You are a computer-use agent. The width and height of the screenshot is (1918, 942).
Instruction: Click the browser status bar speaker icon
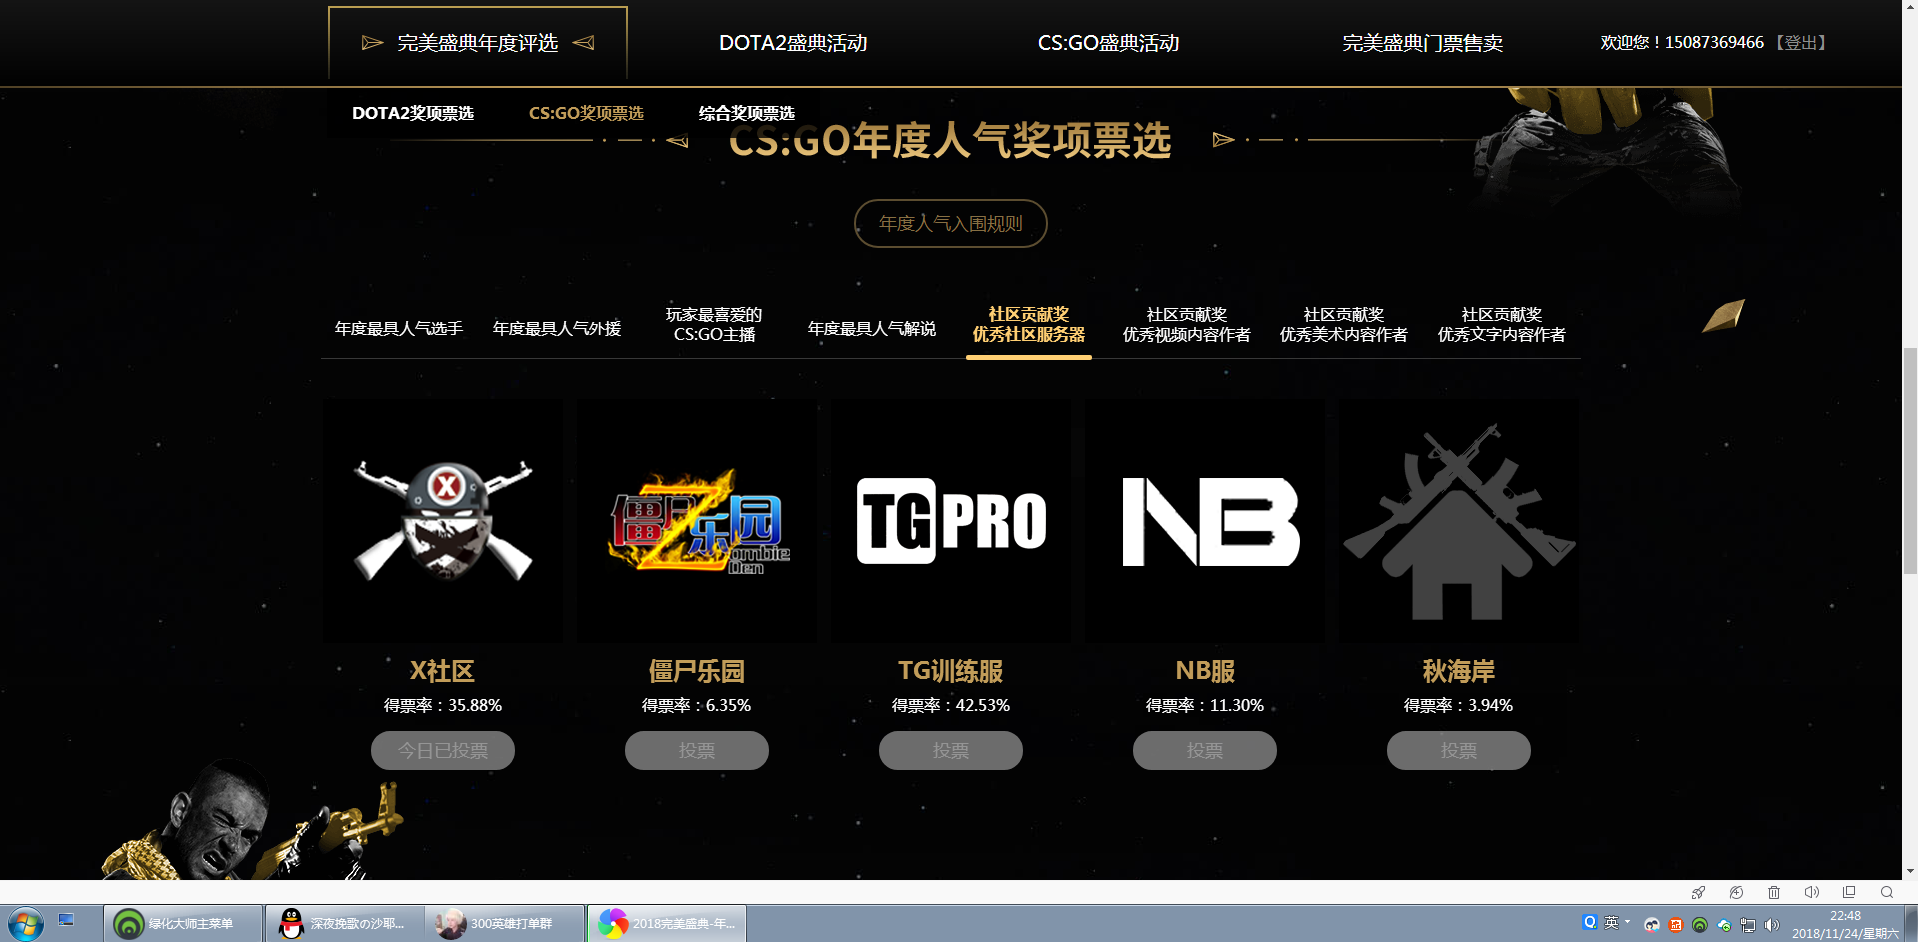click(1811, 892)
